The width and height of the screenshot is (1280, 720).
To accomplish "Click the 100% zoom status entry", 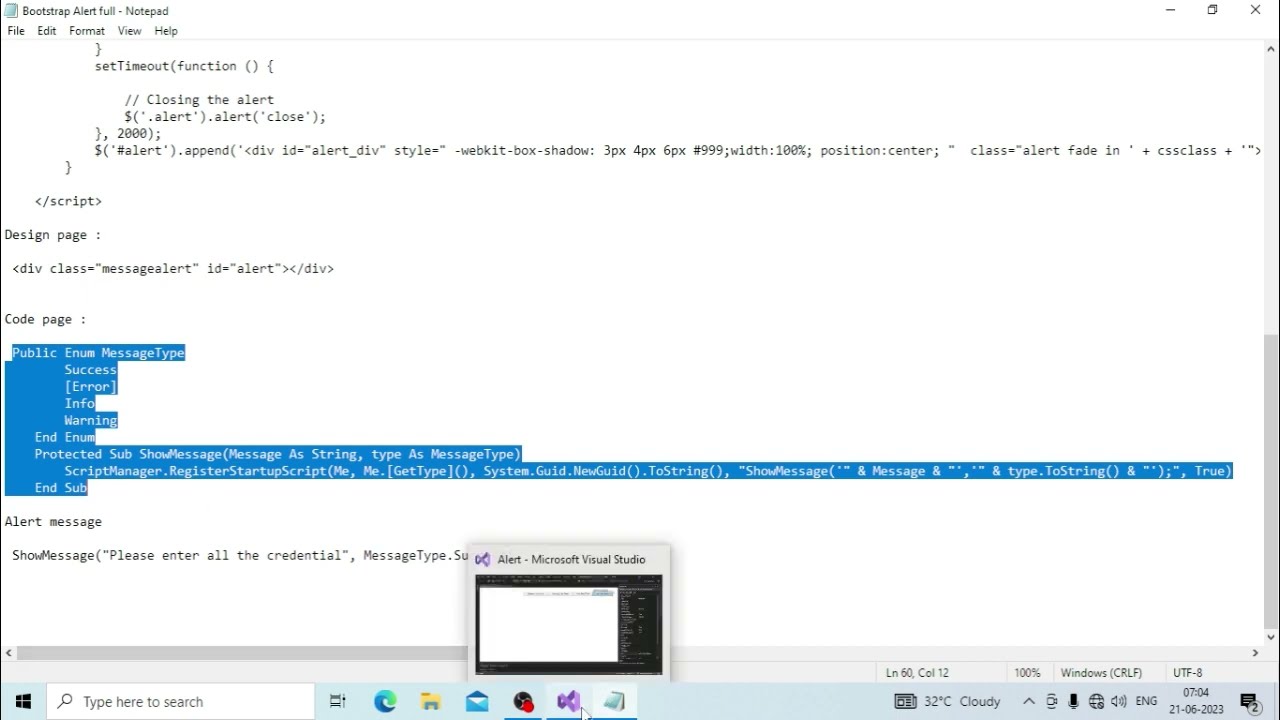I will (x=1027, y=673).
